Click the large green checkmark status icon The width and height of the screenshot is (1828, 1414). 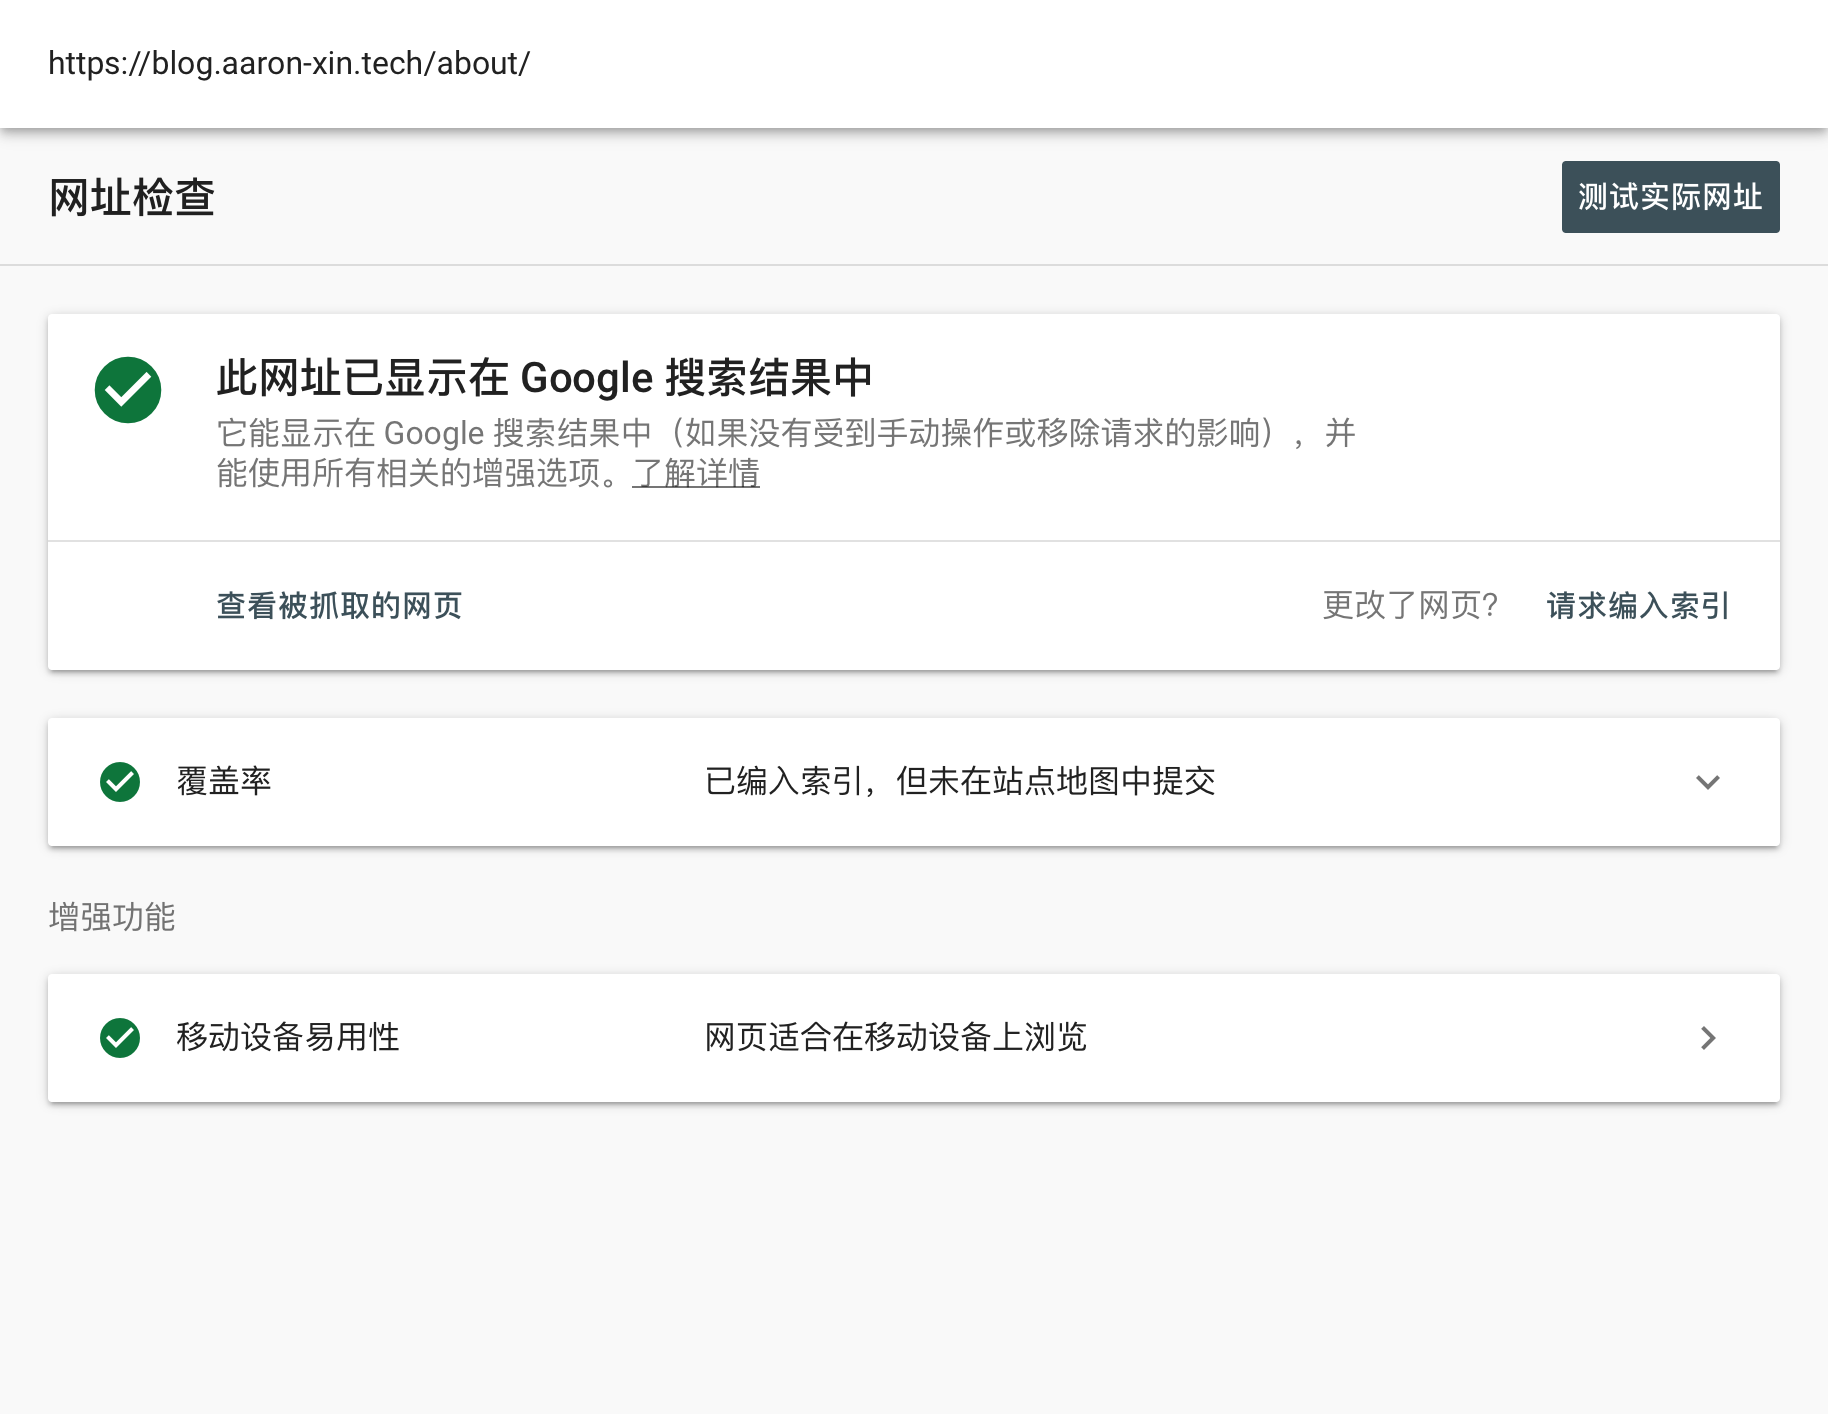coord(128,390)
